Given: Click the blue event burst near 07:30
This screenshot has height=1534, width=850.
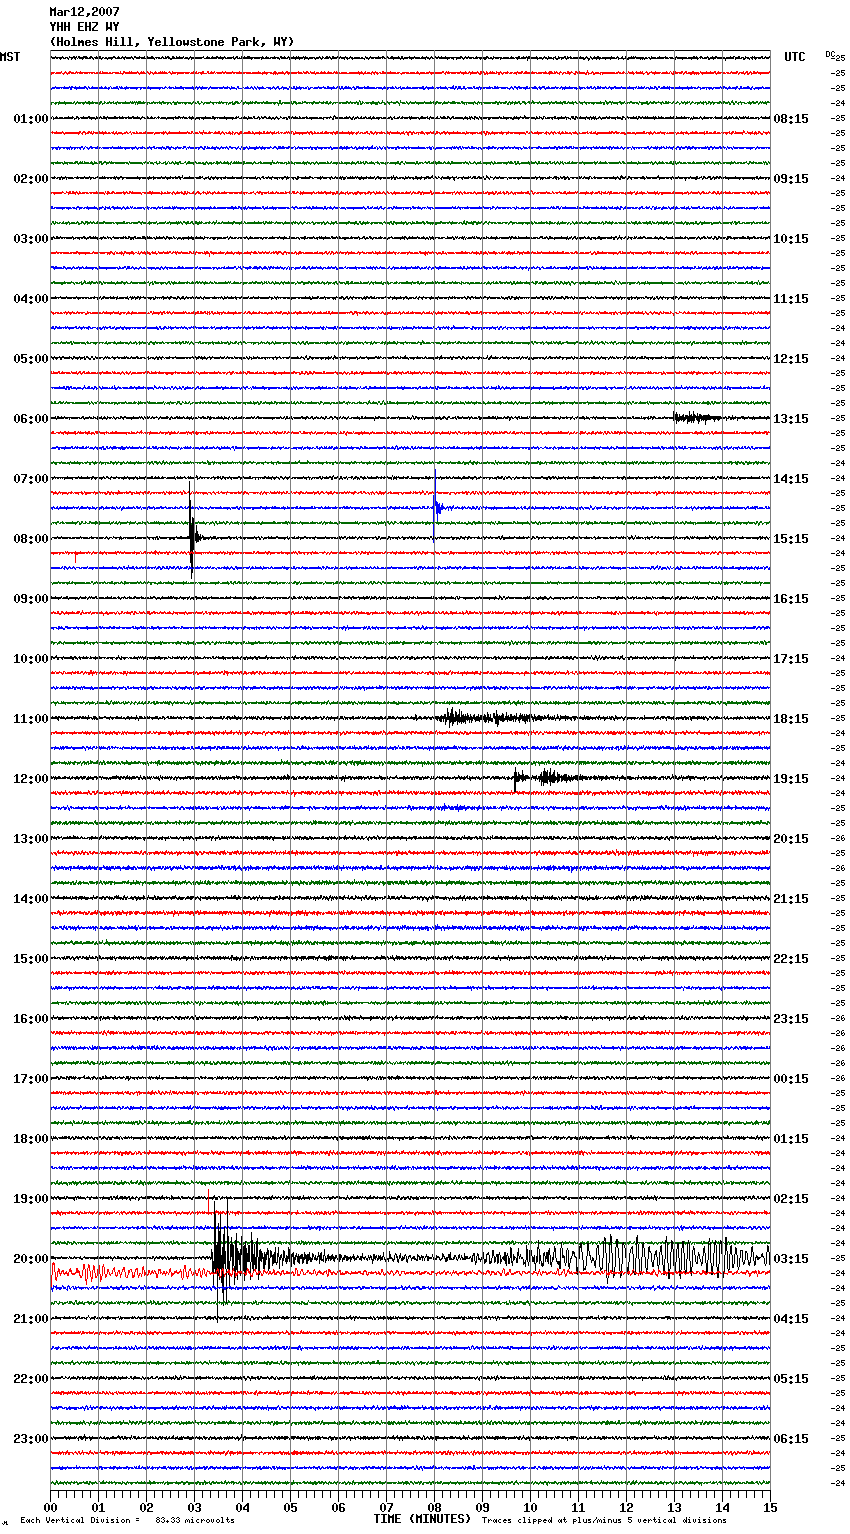Looking at the screenshot, I should pos(437,507).
